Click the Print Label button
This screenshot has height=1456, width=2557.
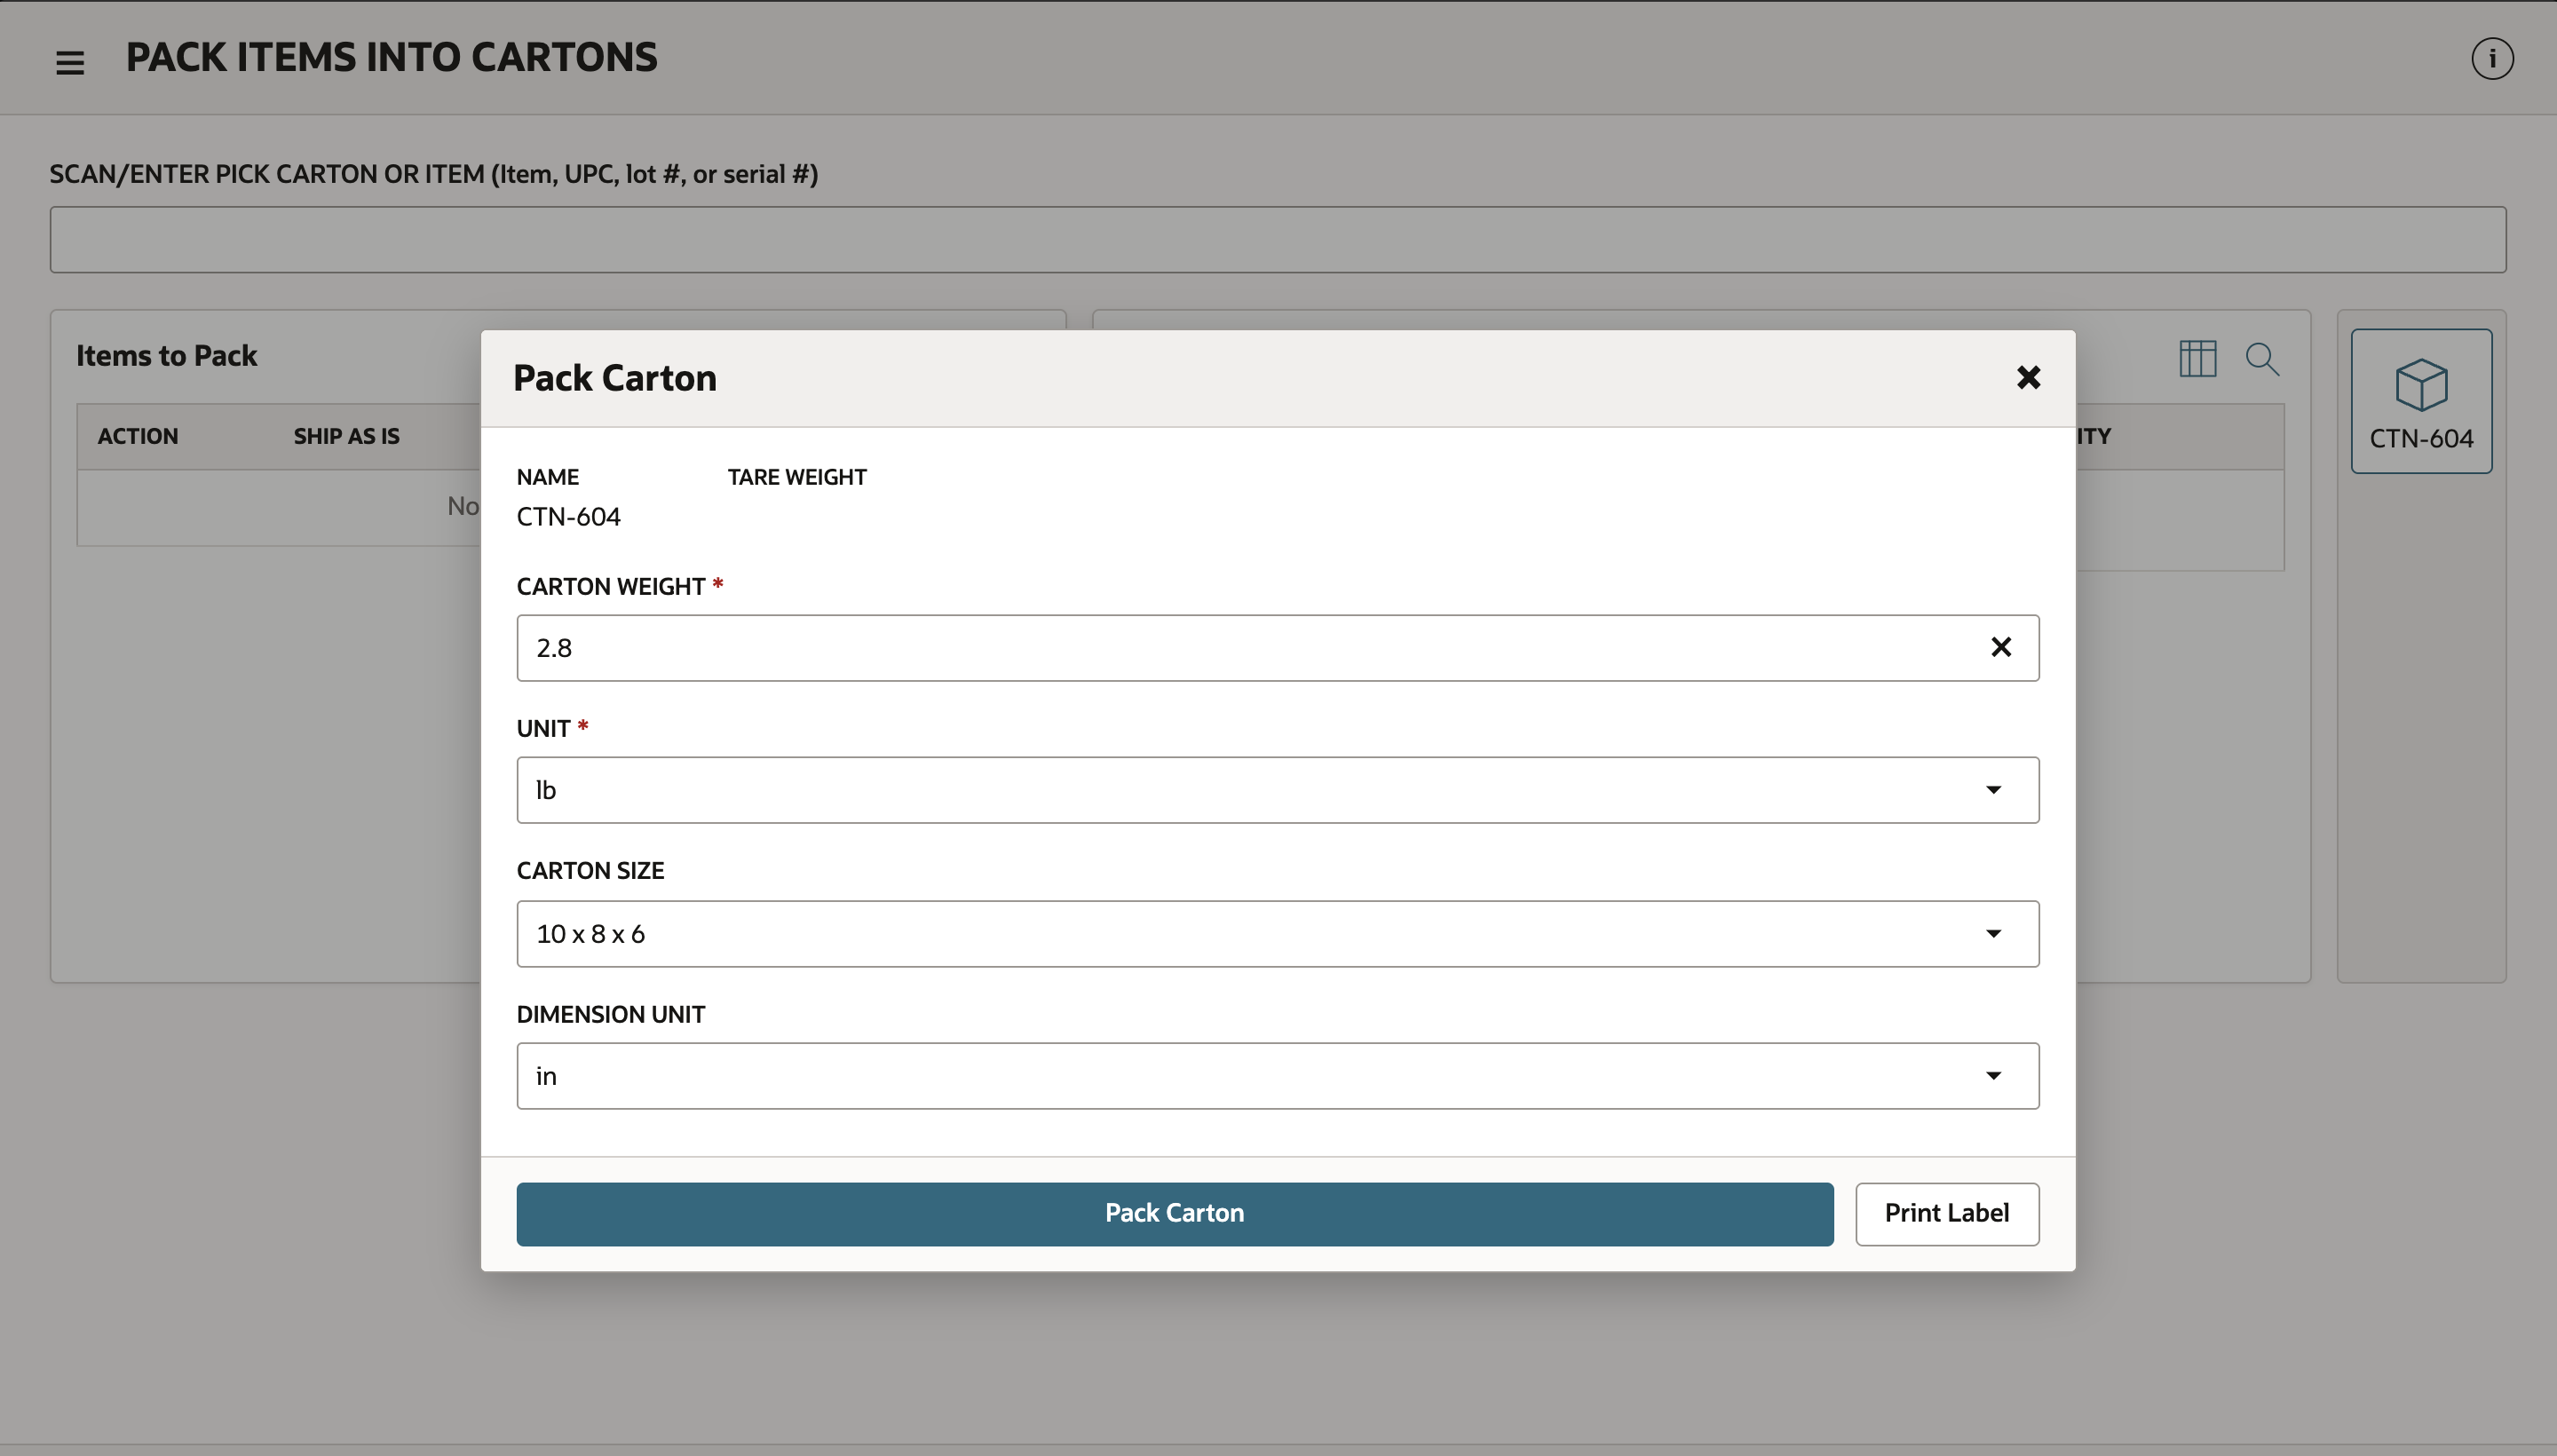coord(1946,1214)
